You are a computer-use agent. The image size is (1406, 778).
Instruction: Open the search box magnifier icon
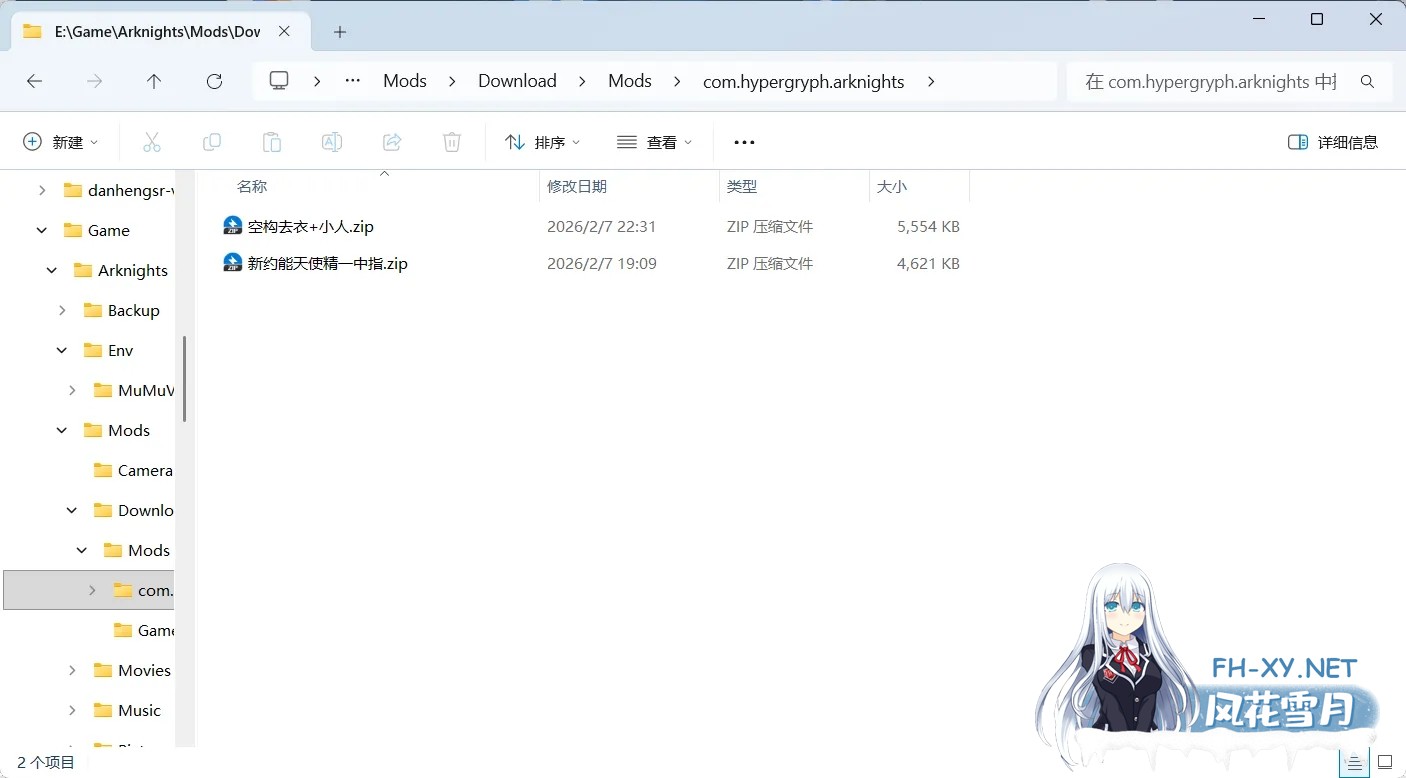tap(1367, 81)
